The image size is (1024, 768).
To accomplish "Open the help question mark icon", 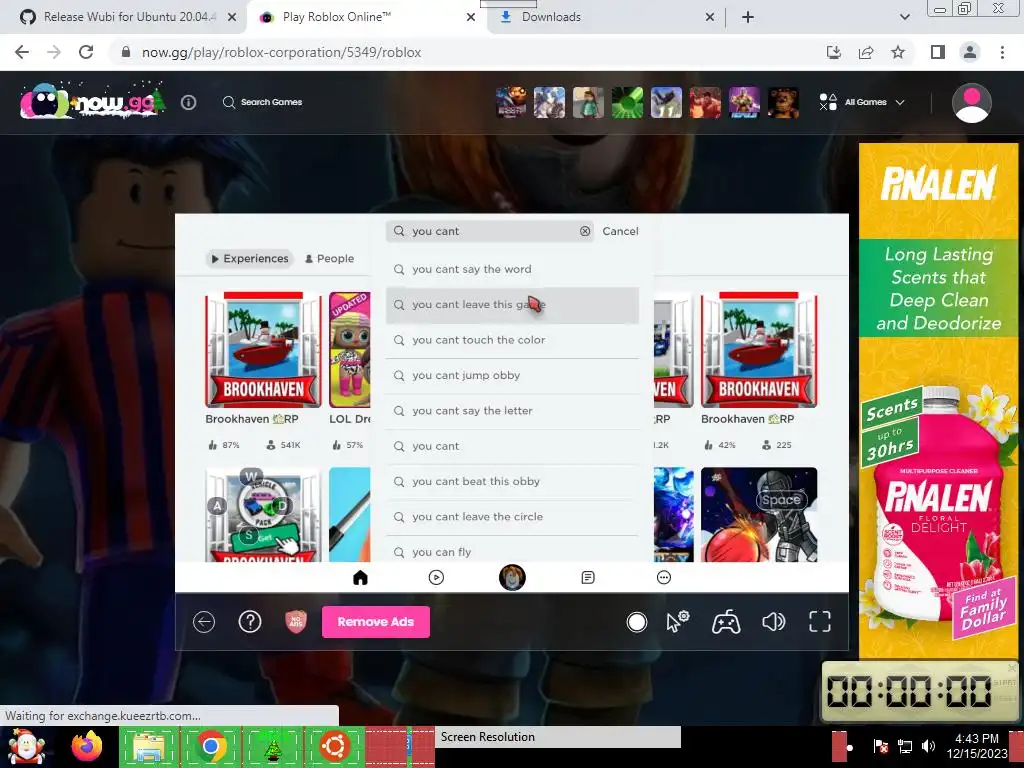I will coord(249,622).
